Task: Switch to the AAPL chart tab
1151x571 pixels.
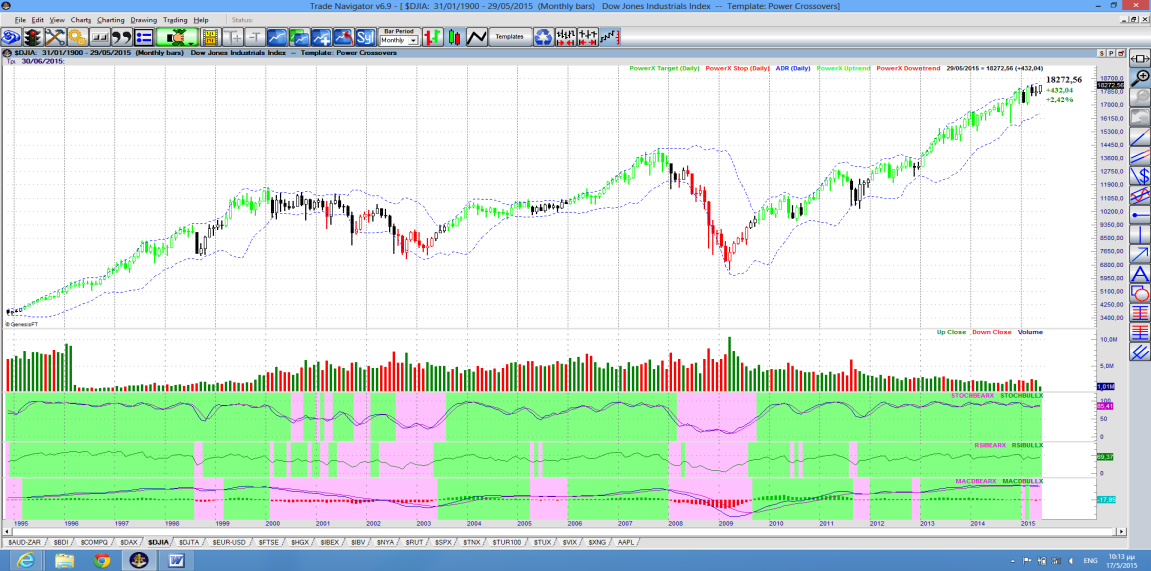Action: (625, 542)
